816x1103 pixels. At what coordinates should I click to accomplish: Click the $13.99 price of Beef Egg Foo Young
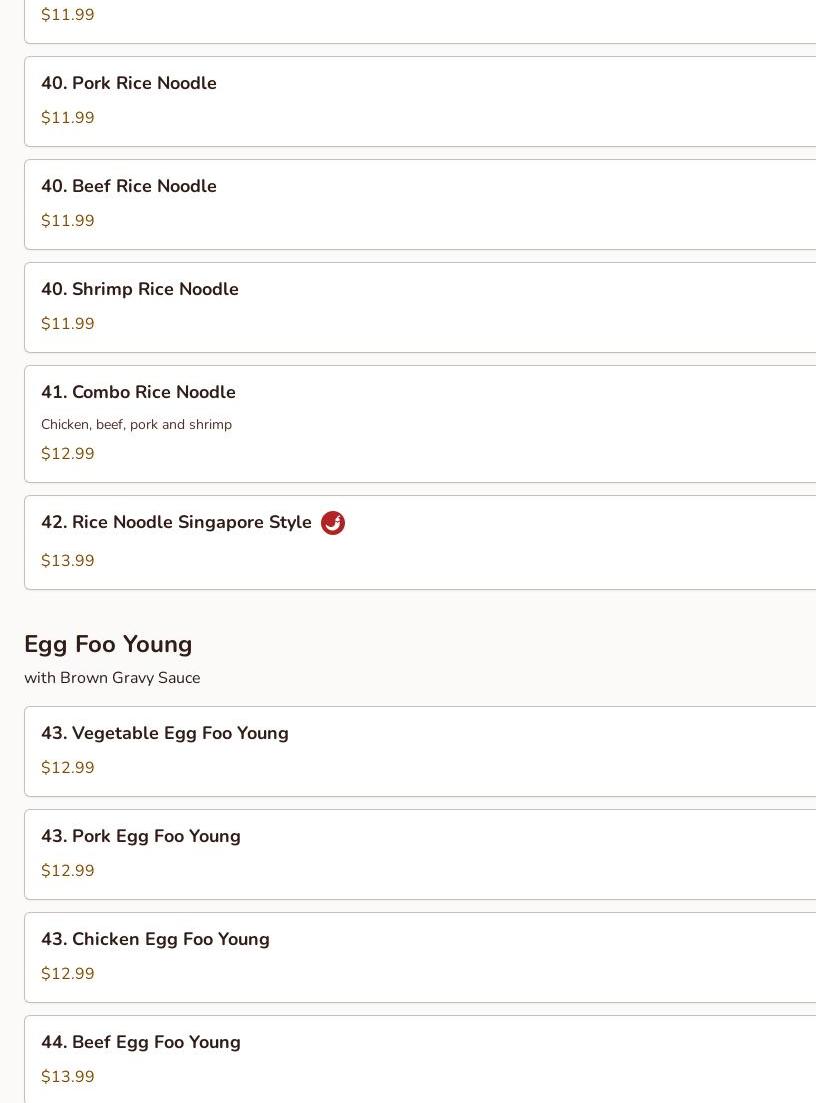coord(68,1077)
